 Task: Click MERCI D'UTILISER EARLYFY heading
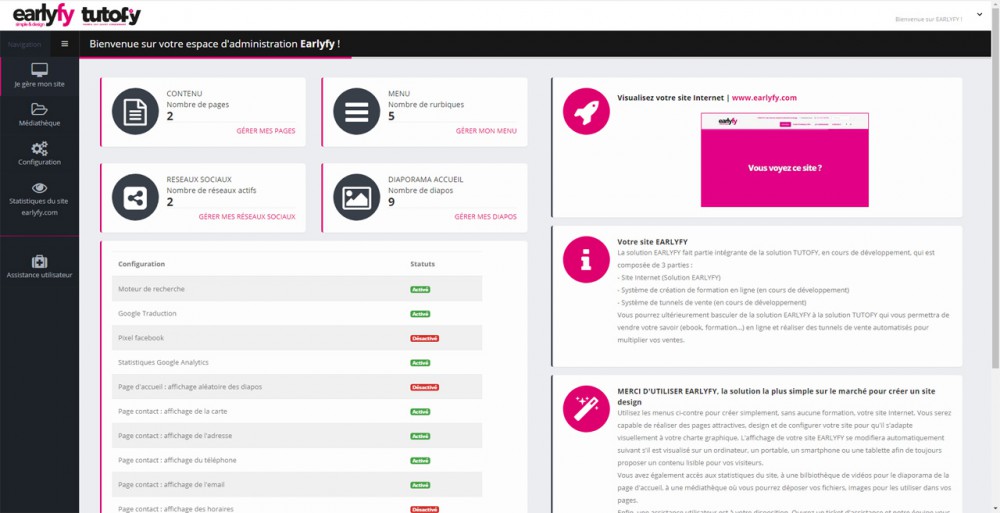776,397
